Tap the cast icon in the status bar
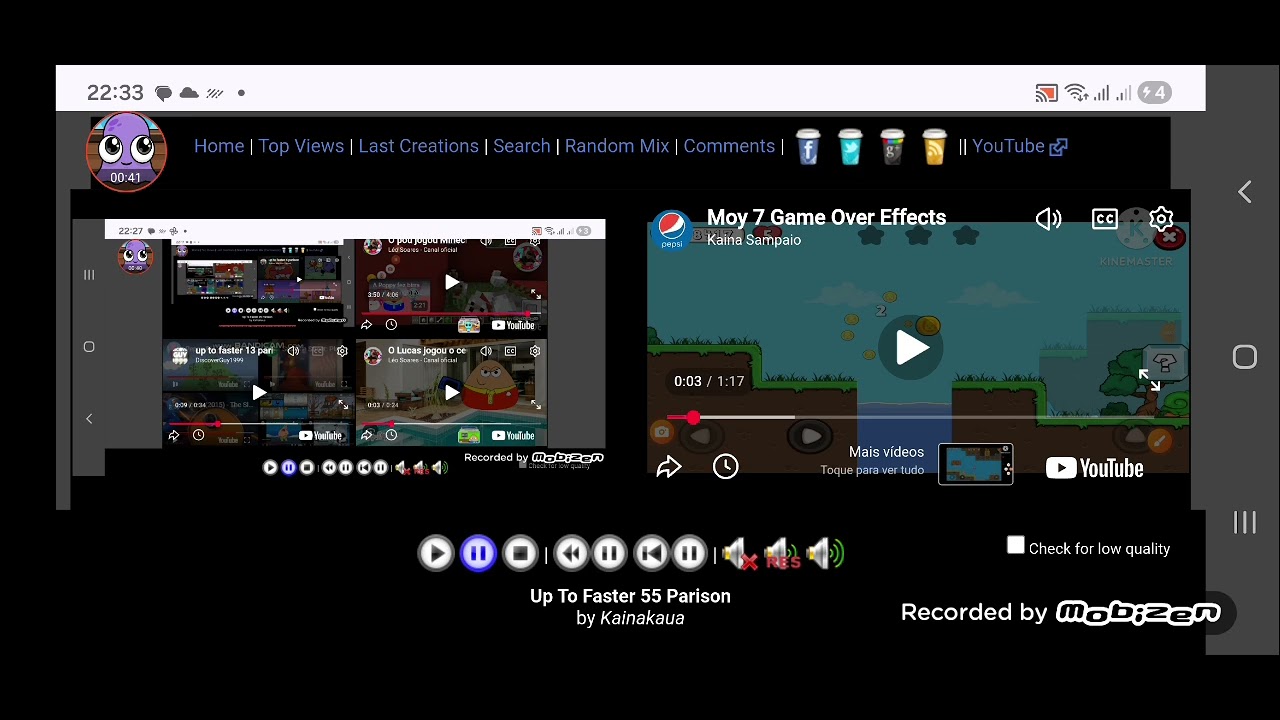This screenshot has height=720, width=1280. 1046,93
